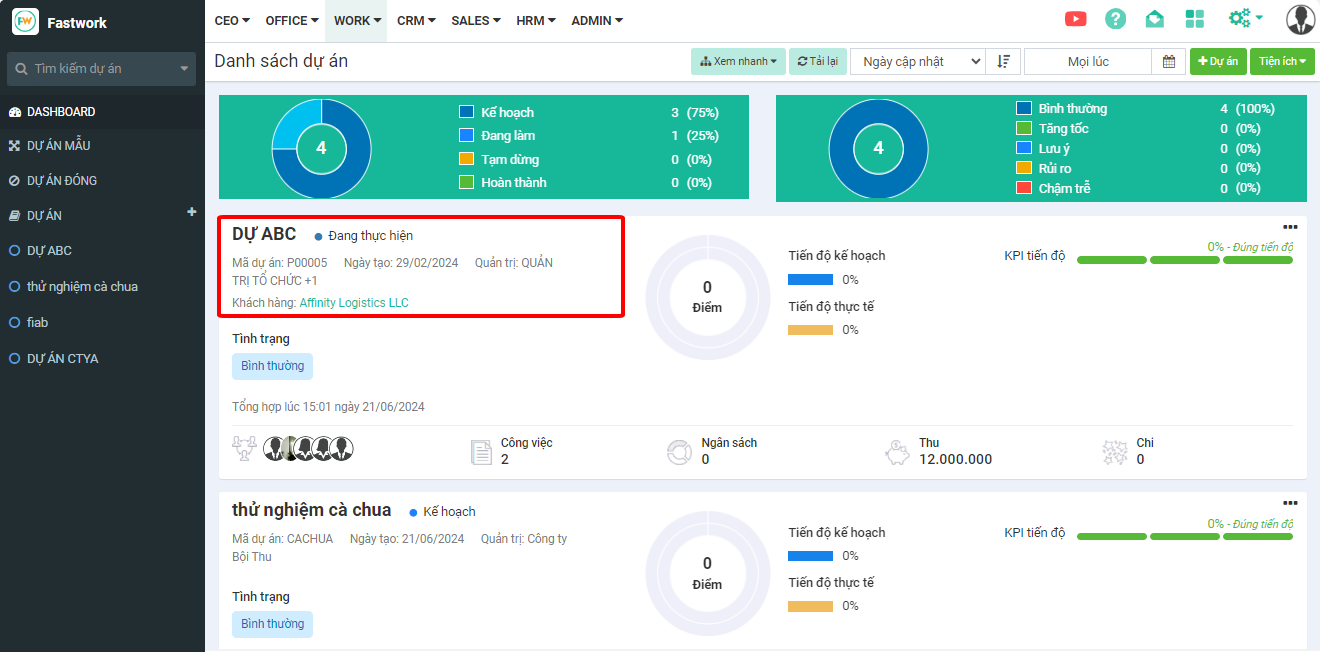Open the green apps grid icon
This screenshot has width=1320, height=652.
pos(1194,19)
